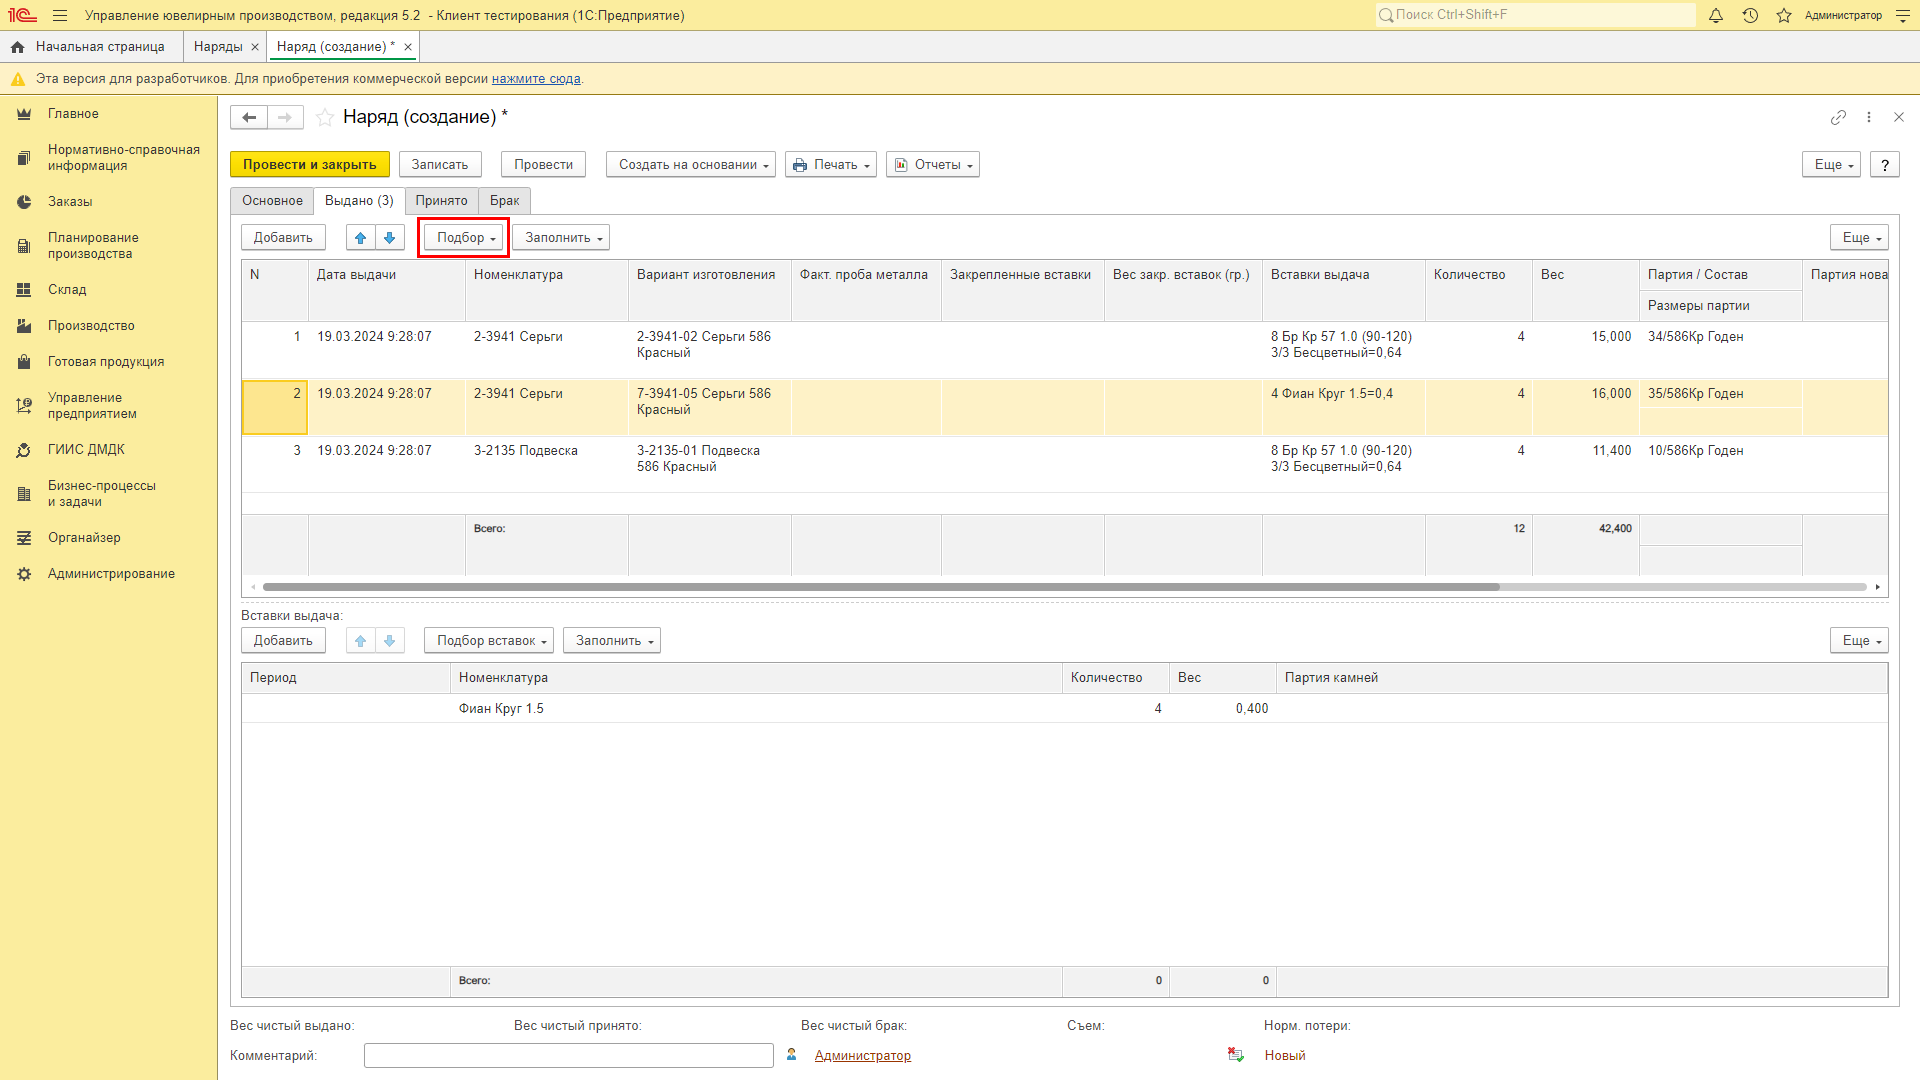Click the Провести button
1920x1080 pixels.
(544, 165)
